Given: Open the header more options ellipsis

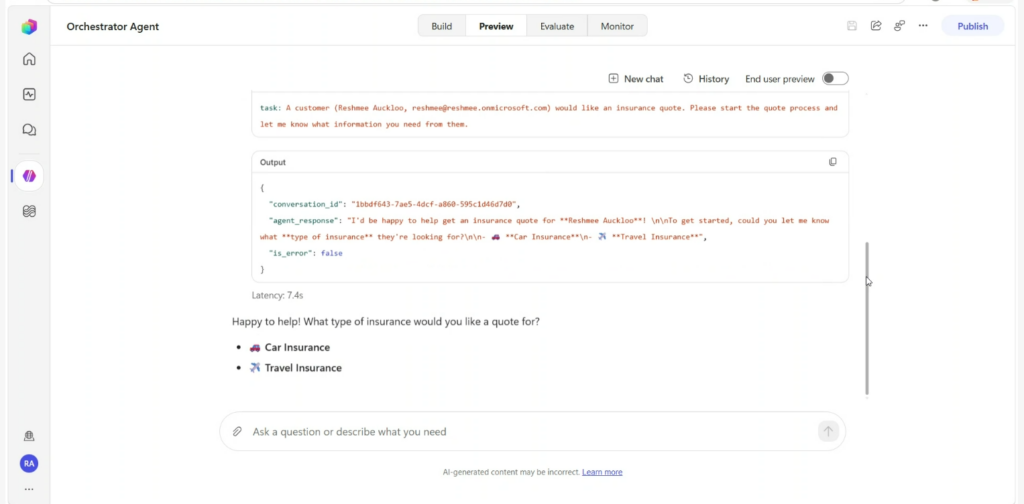Looking at the screenshot, I should pos(923,26).
